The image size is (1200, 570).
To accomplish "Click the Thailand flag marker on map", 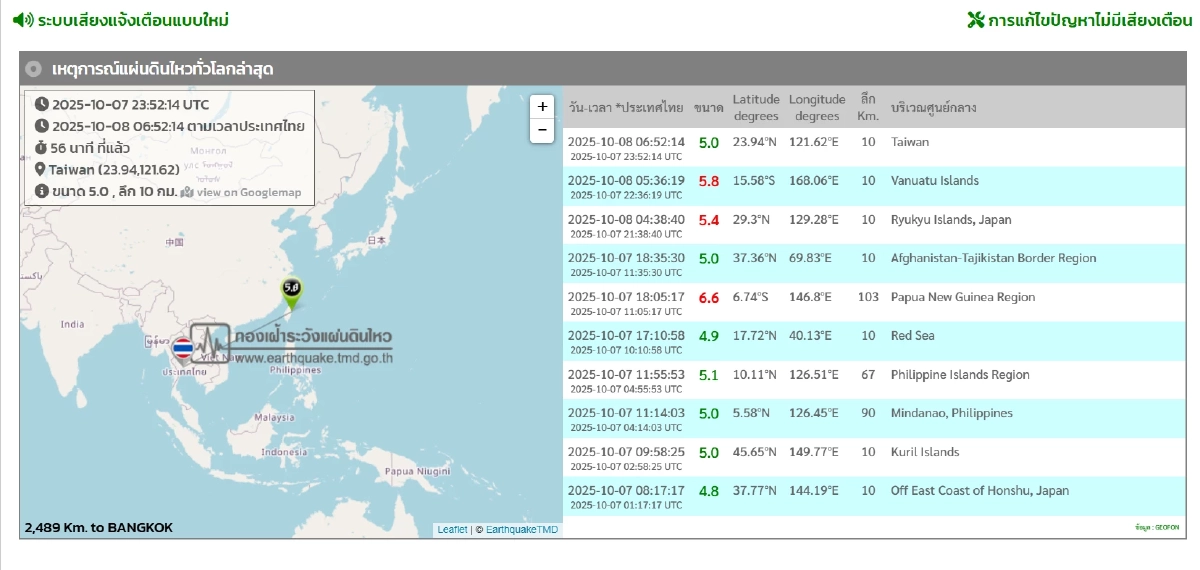I will click(183, 349).
